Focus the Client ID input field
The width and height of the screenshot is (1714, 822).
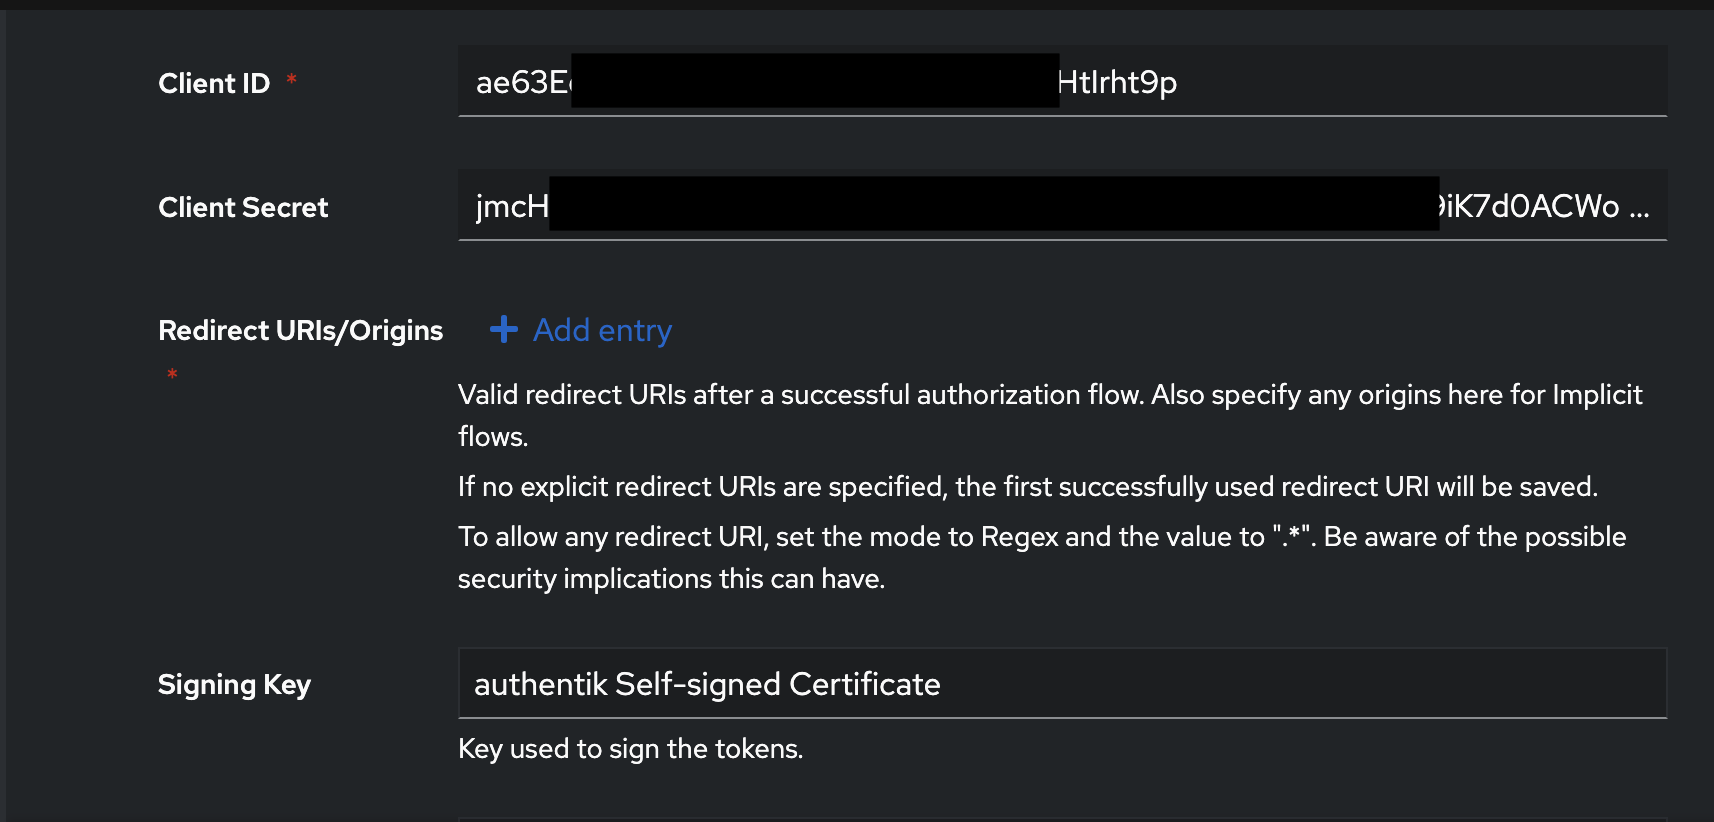click(1400, 82)
